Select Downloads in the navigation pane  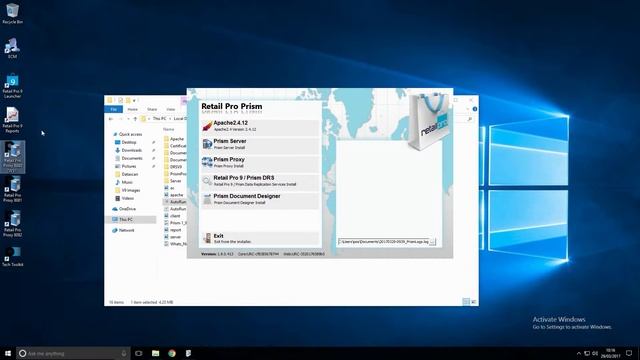(x=131, y=150)
